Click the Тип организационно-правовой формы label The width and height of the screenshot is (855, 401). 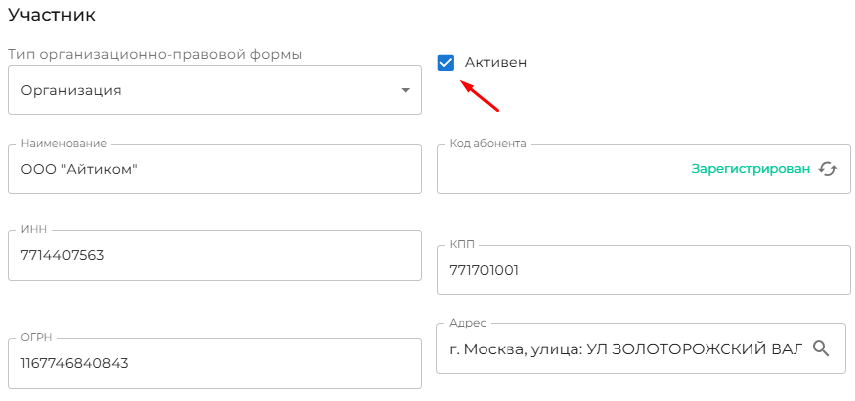(x=154, y=53)
